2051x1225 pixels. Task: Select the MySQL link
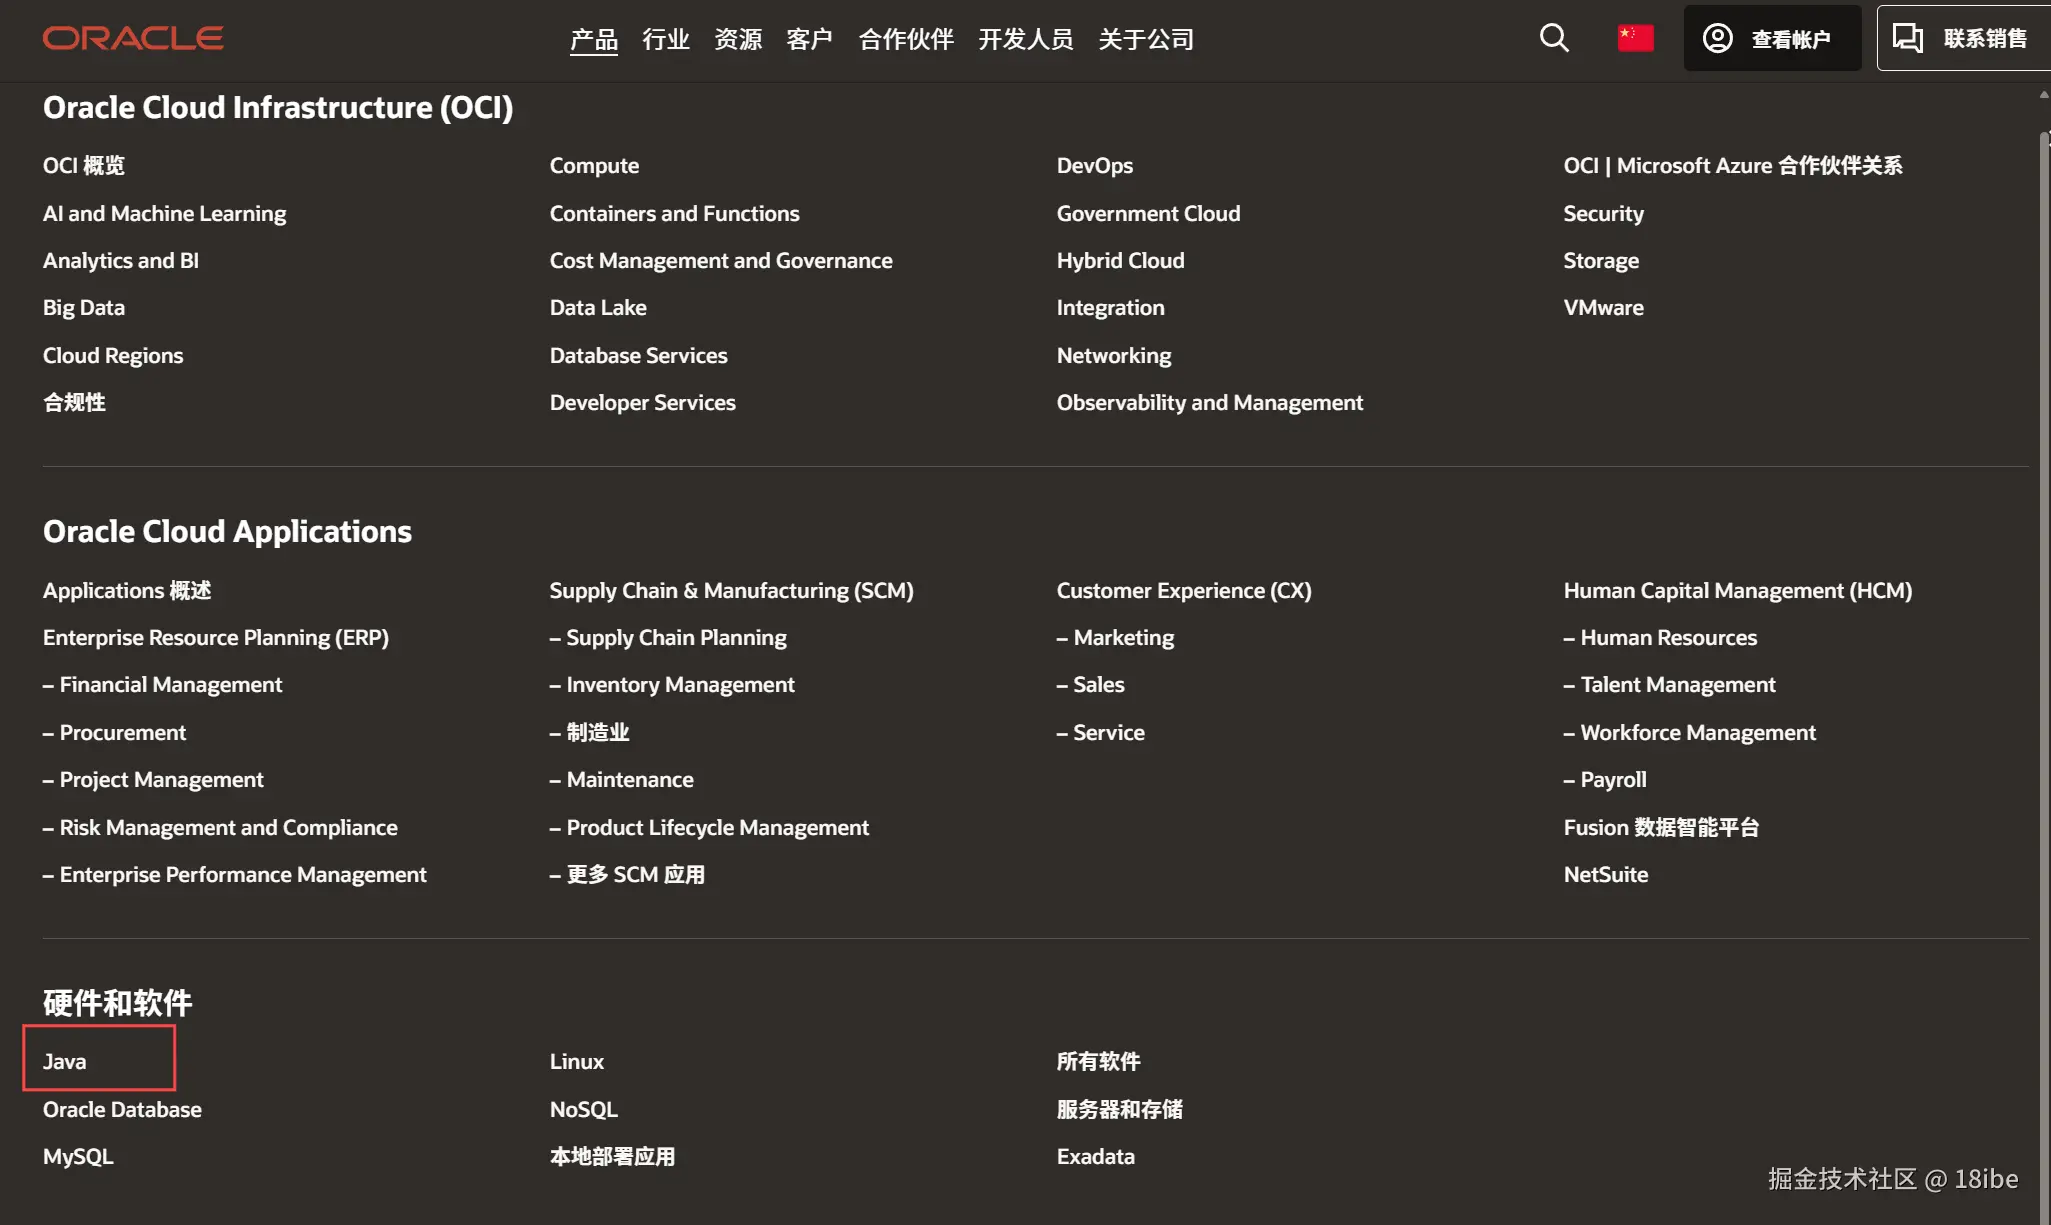tap(78, 1156)
